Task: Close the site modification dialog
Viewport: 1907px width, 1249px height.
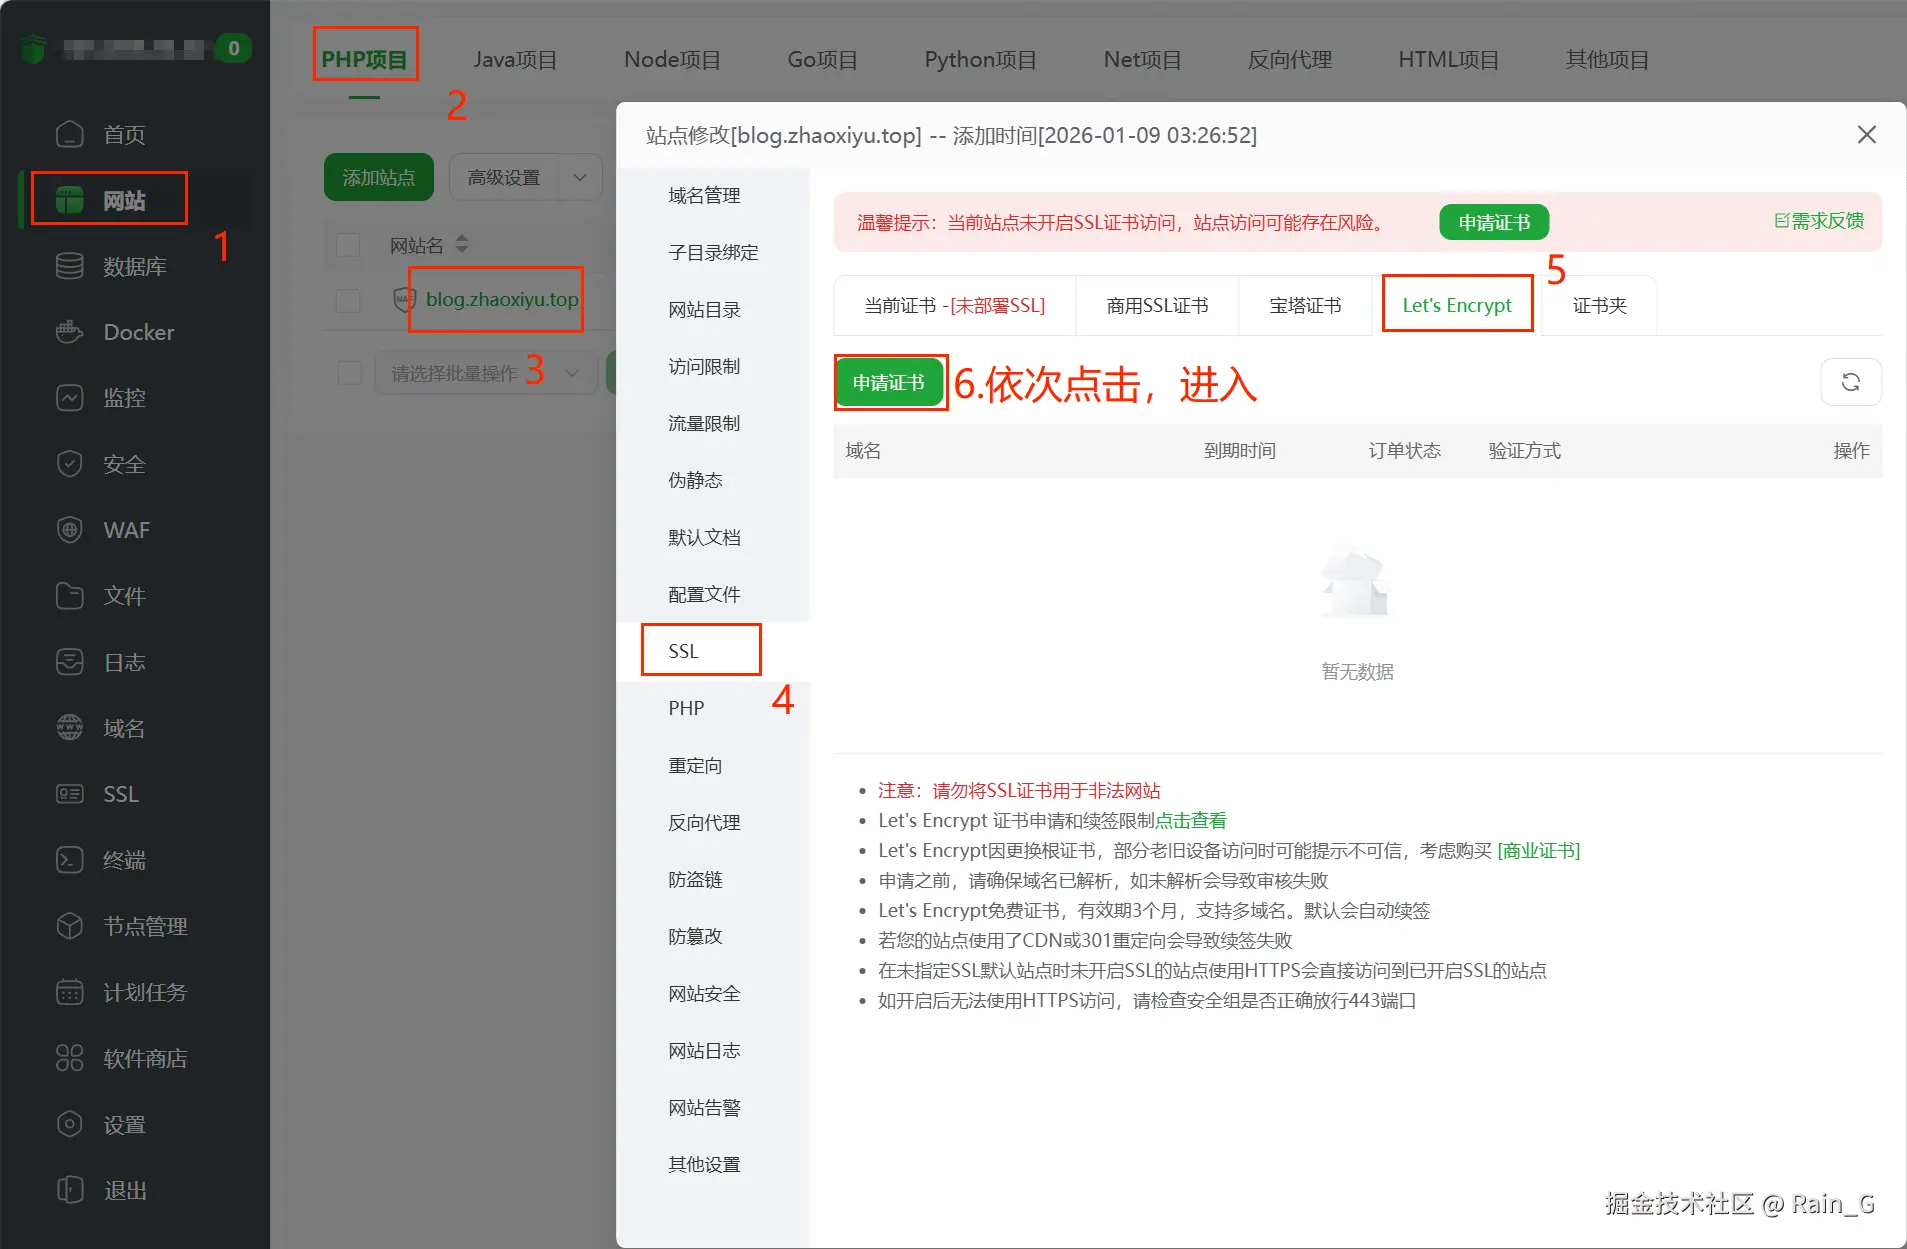Action: coord(1866,134)
